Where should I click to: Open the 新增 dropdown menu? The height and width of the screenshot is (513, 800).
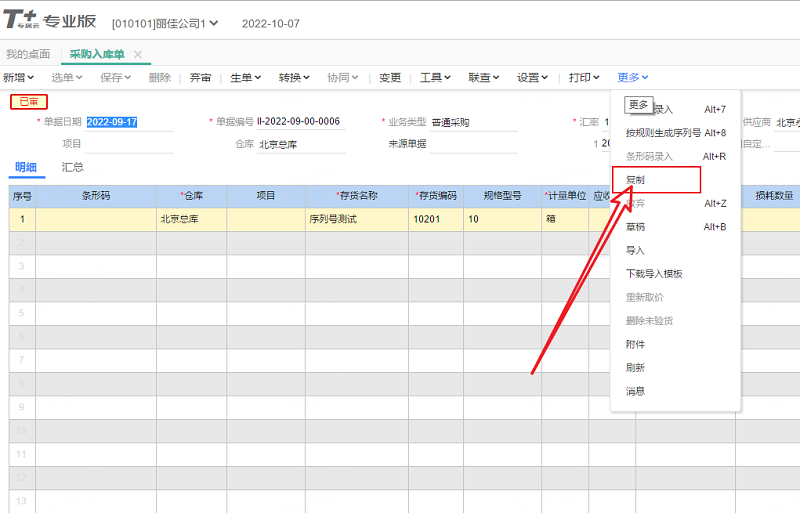click(x=18, y=77)
